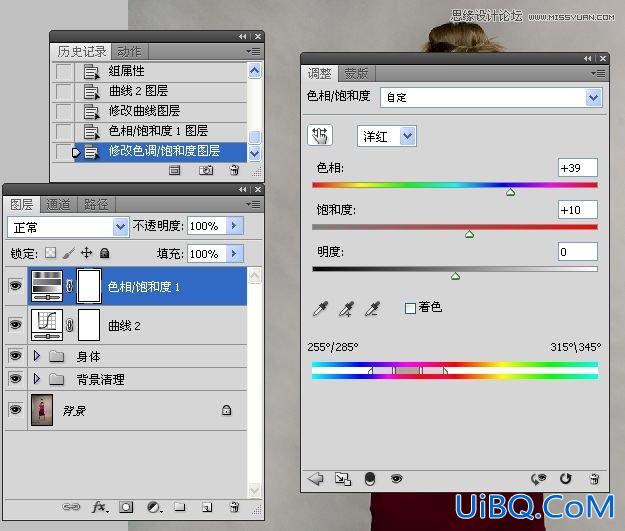This screenshot has height=531, width=625.
Task: Lock image pixels brush icon
Action: (69, 253)
